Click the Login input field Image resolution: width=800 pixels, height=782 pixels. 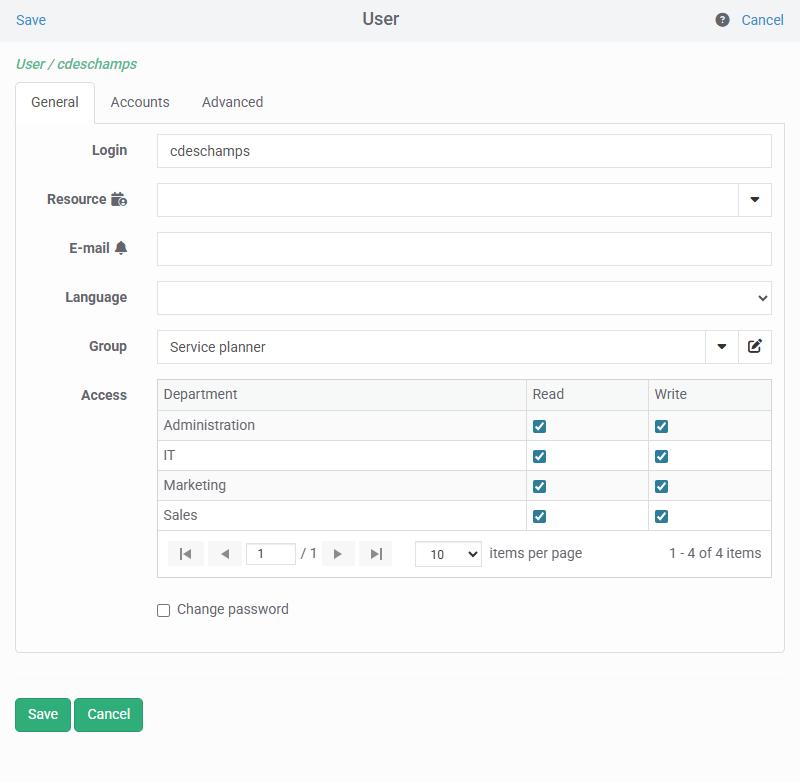[x=464, y=151]
